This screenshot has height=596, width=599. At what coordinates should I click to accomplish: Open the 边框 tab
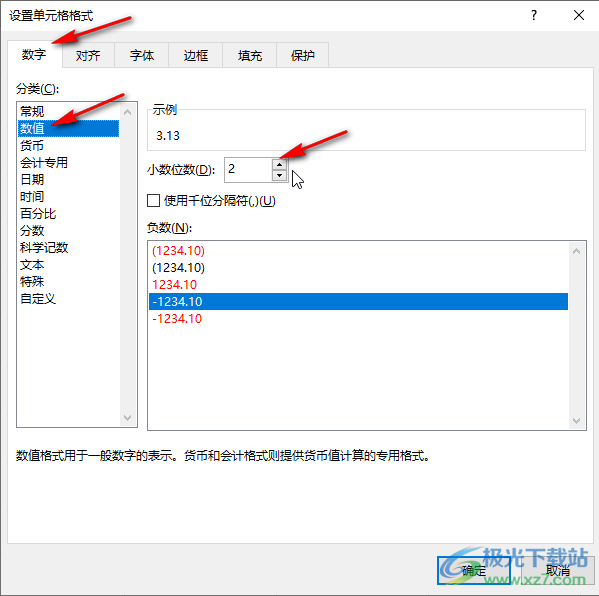[196, 56]
